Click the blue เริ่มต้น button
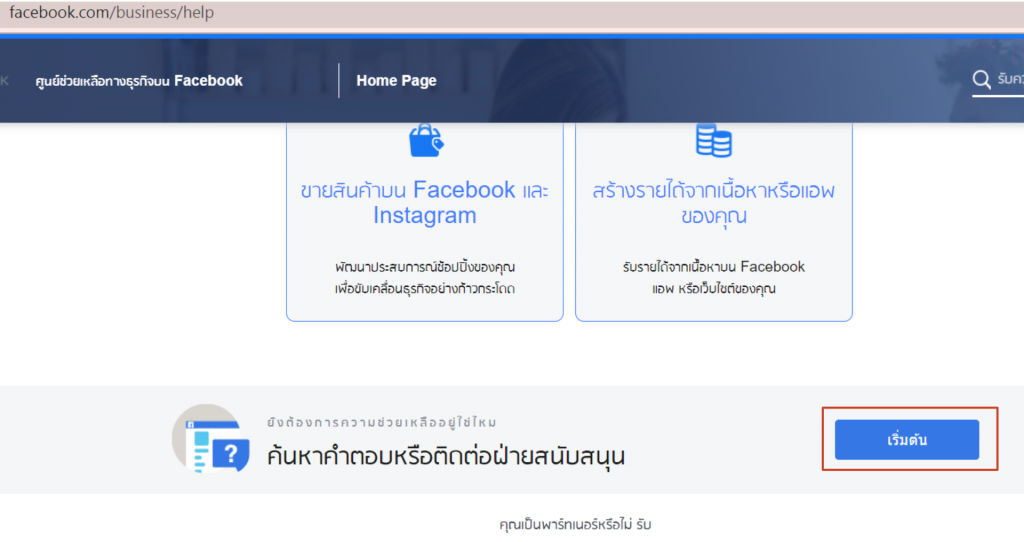The height and width of the screenshot is (542, 1024). (x=906, y=439)
